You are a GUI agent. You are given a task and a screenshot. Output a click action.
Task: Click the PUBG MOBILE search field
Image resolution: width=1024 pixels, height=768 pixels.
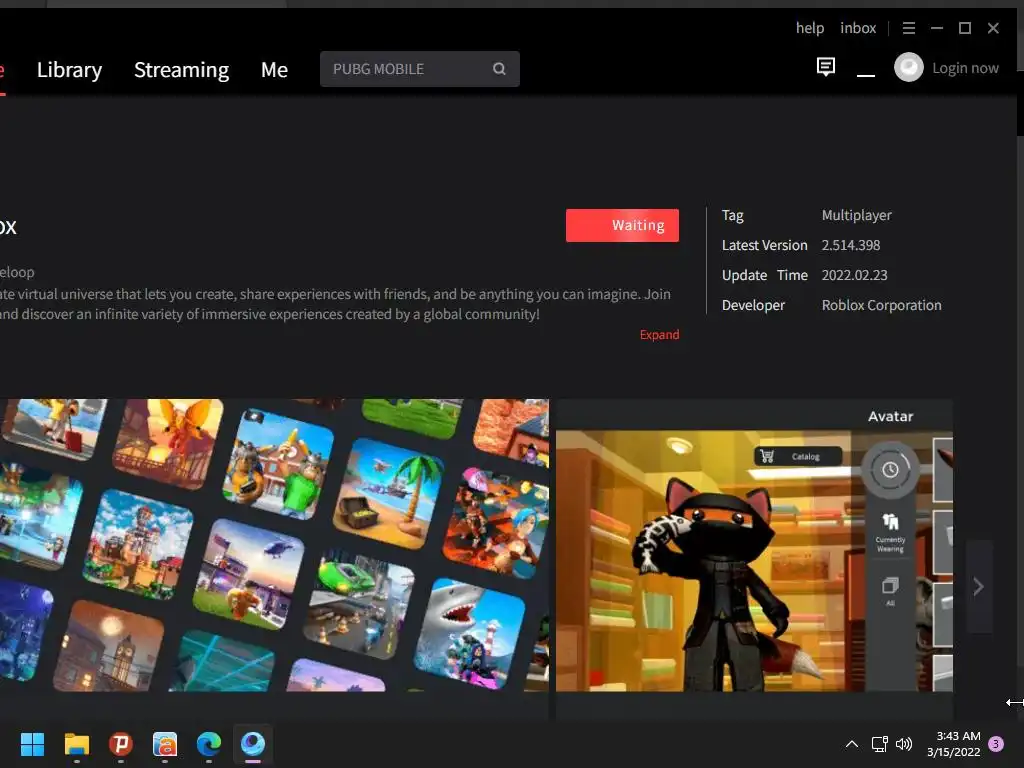point(420,69)
